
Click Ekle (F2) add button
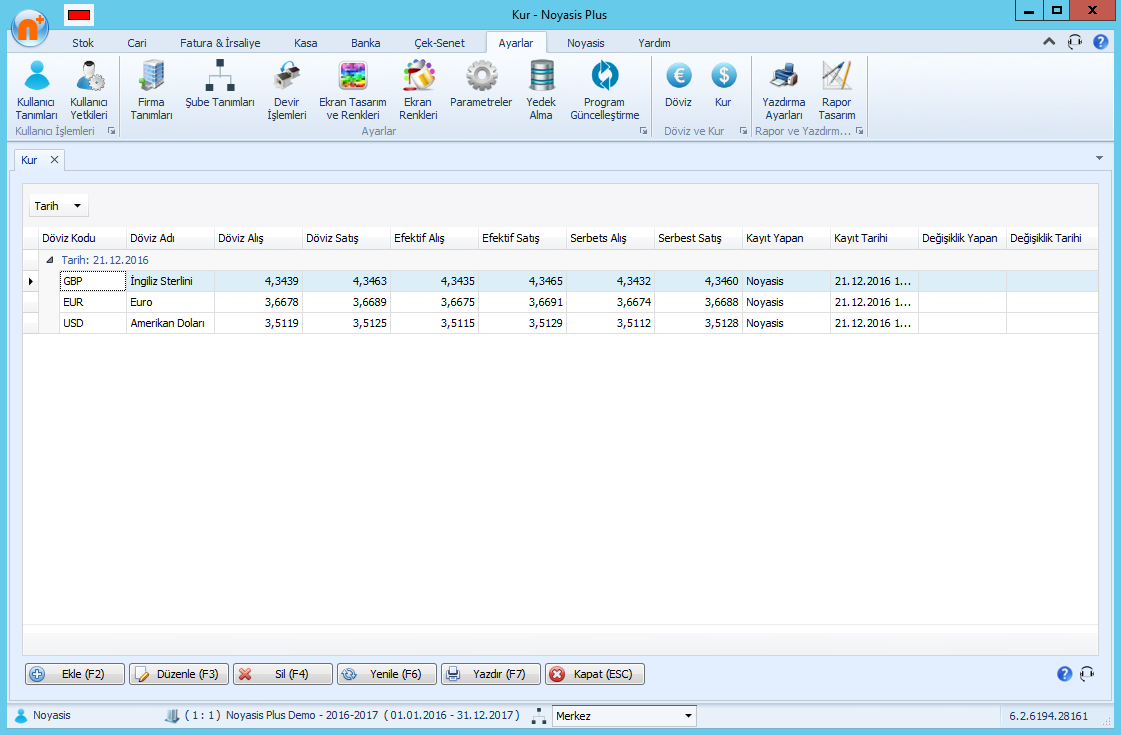coord(75,674)
